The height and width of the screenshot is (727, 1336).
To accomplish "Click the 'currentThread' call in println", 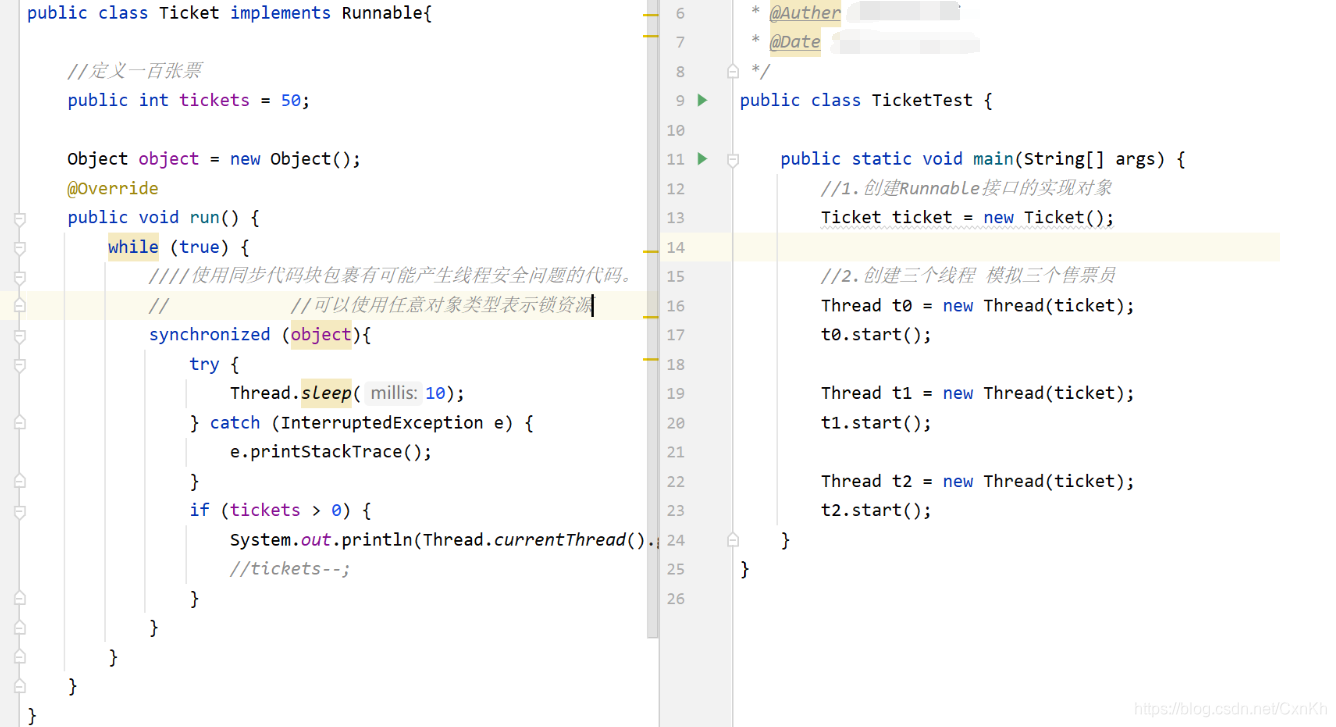I will (x=560, y=539).
